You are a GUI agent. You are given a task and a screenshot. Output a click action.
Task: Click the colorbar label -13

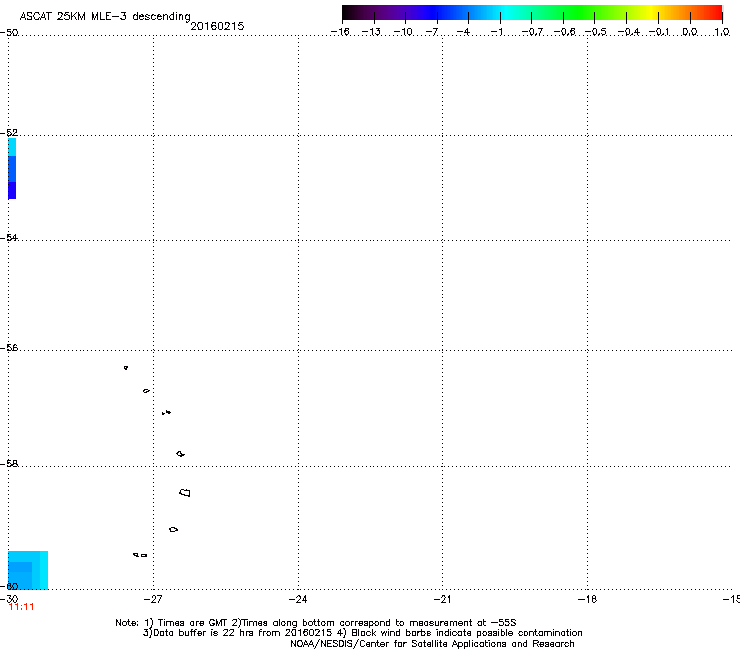[371, 32]
